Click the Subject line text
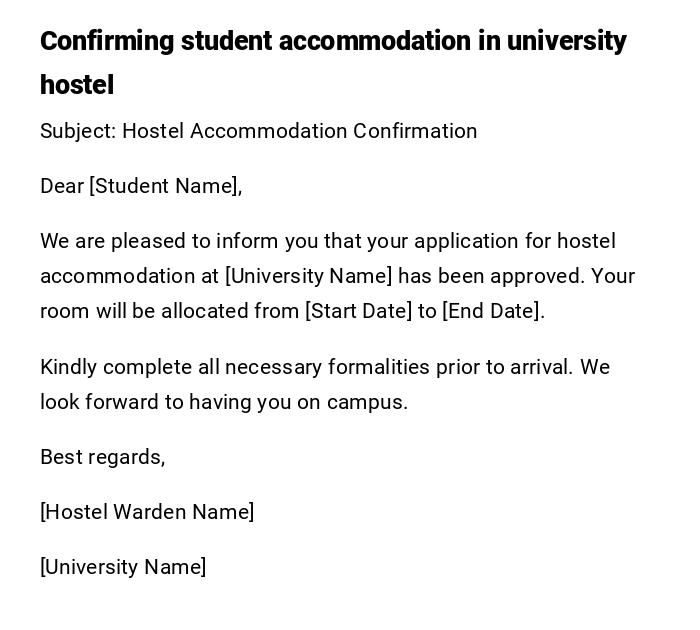Viewport: 700px width, 630px height. [258, 131]
